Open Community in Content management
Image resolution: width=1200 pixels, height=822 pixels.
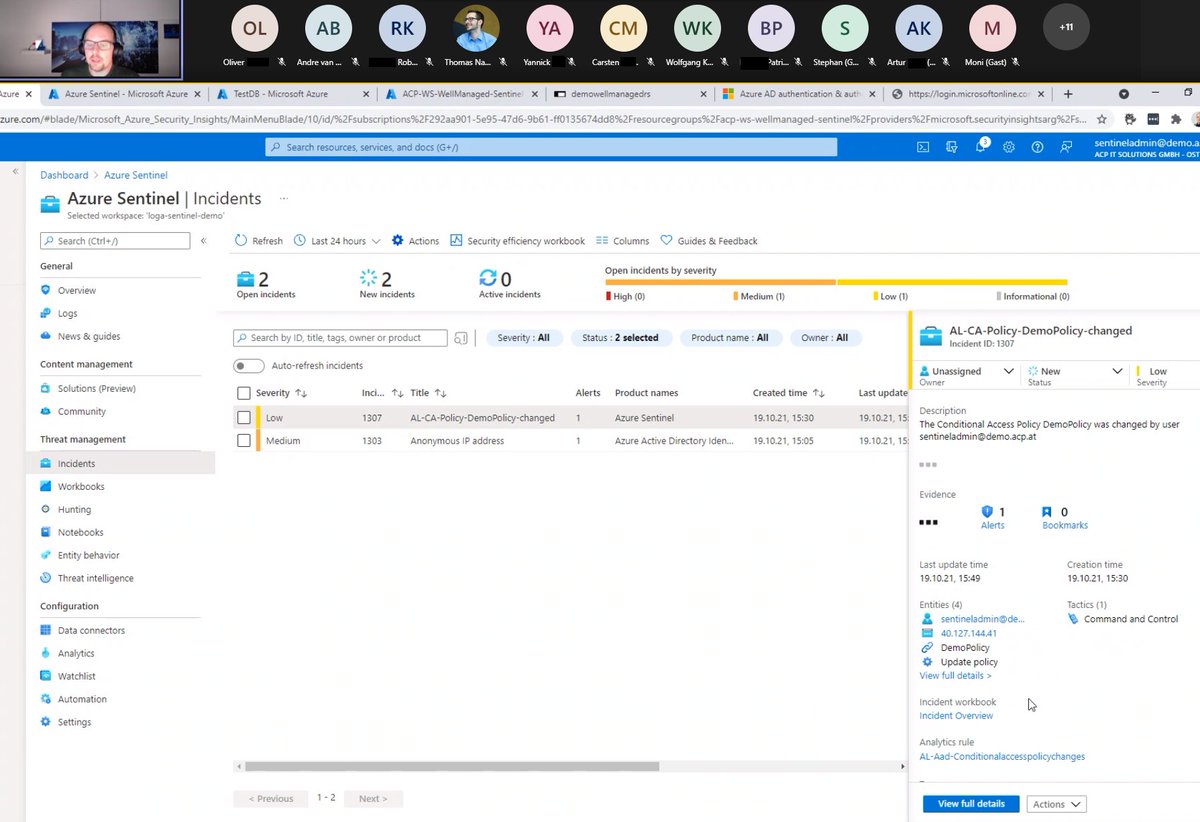81,411
